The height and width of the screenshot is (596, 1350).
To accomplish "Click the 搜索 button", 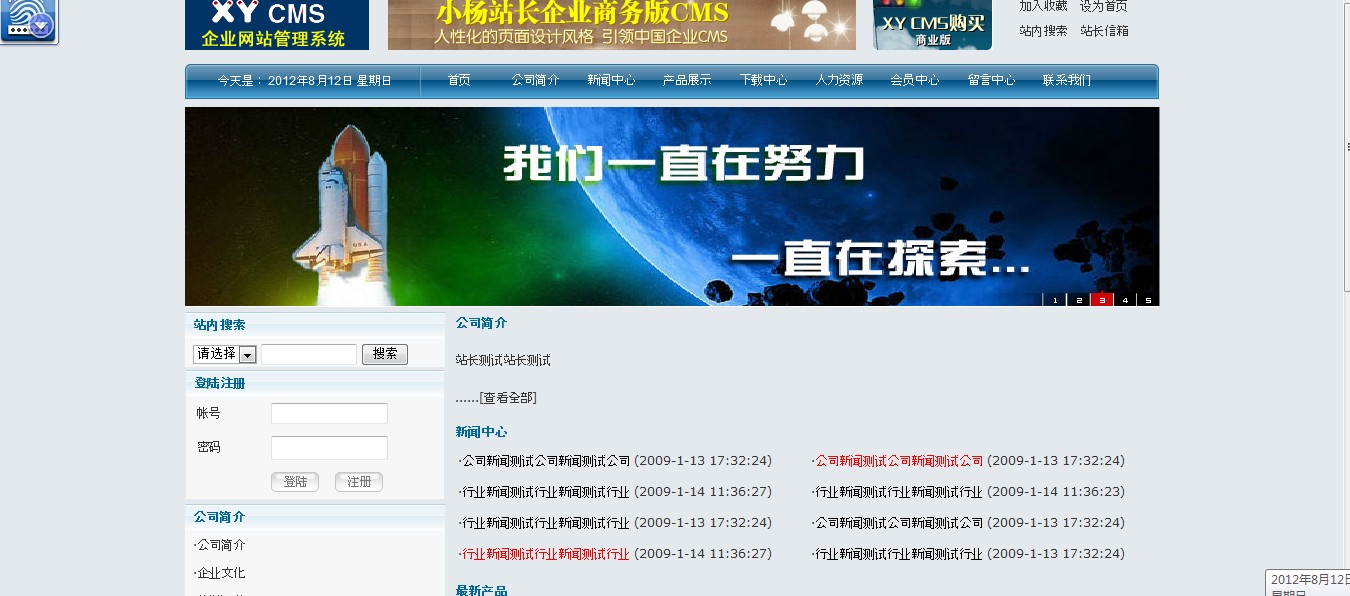I will coord(385,354).
